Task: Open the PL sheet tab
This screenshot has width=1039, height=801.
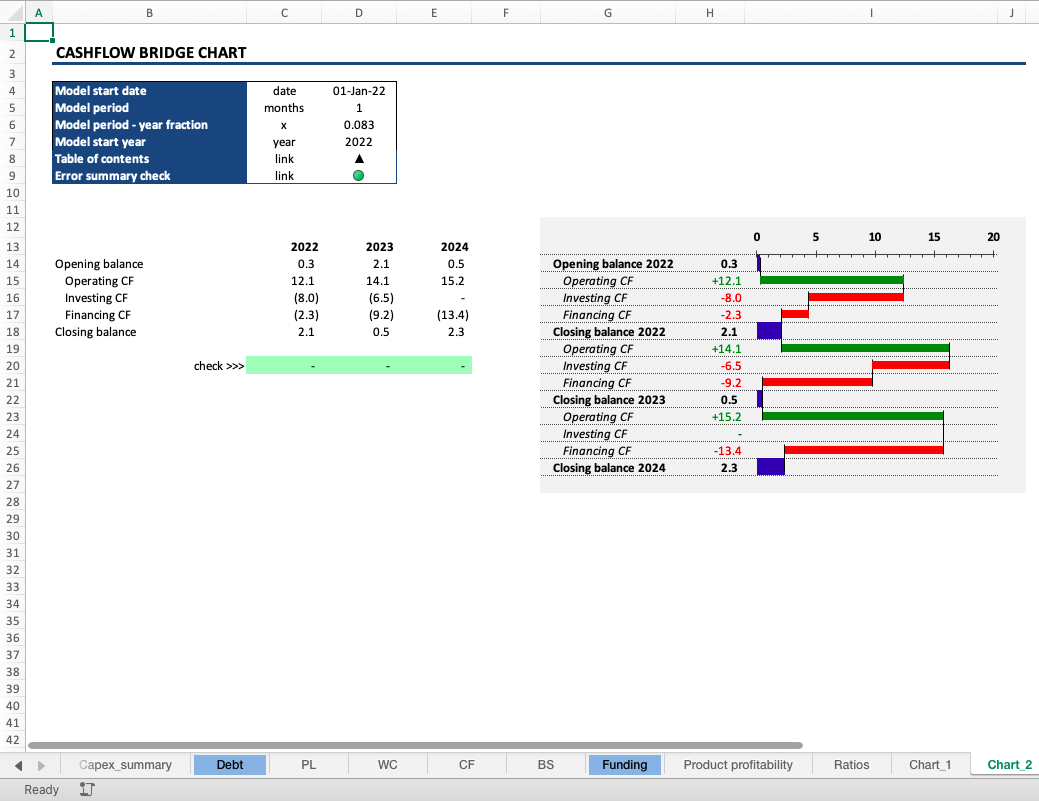Action: pos(308,765)
